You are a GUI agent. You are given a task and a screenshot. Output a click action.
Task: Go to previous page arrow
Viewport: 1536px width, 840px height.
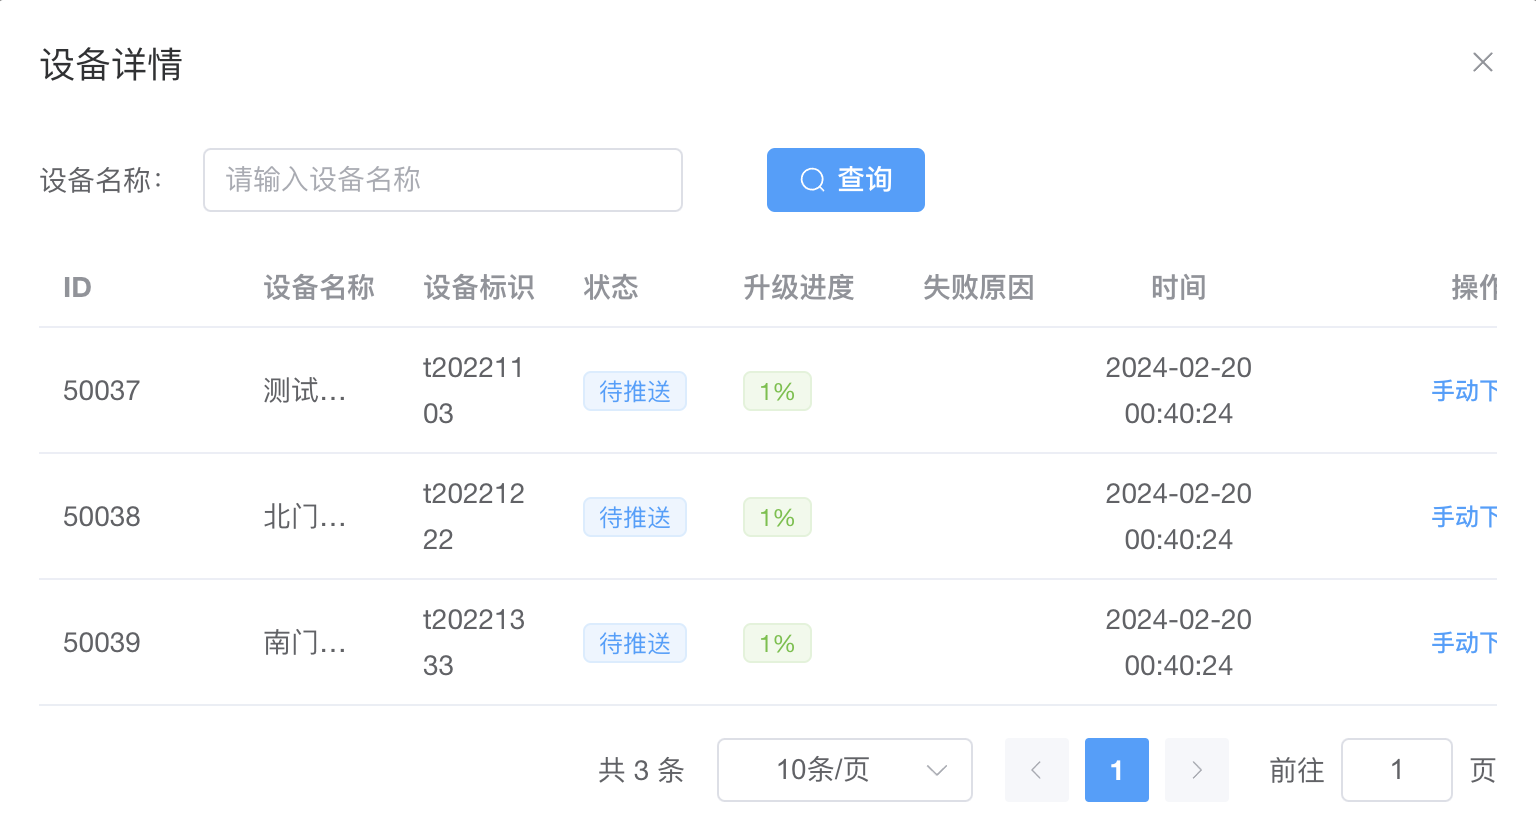pyautogui.click(x=1037, y=770)
